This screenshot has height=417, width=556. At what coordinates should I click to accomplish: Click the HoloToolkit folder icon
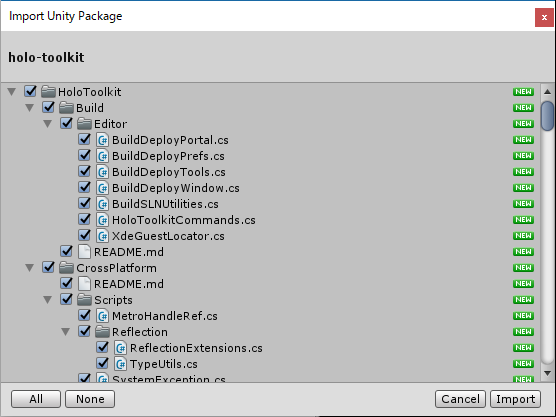click(48, 91)
